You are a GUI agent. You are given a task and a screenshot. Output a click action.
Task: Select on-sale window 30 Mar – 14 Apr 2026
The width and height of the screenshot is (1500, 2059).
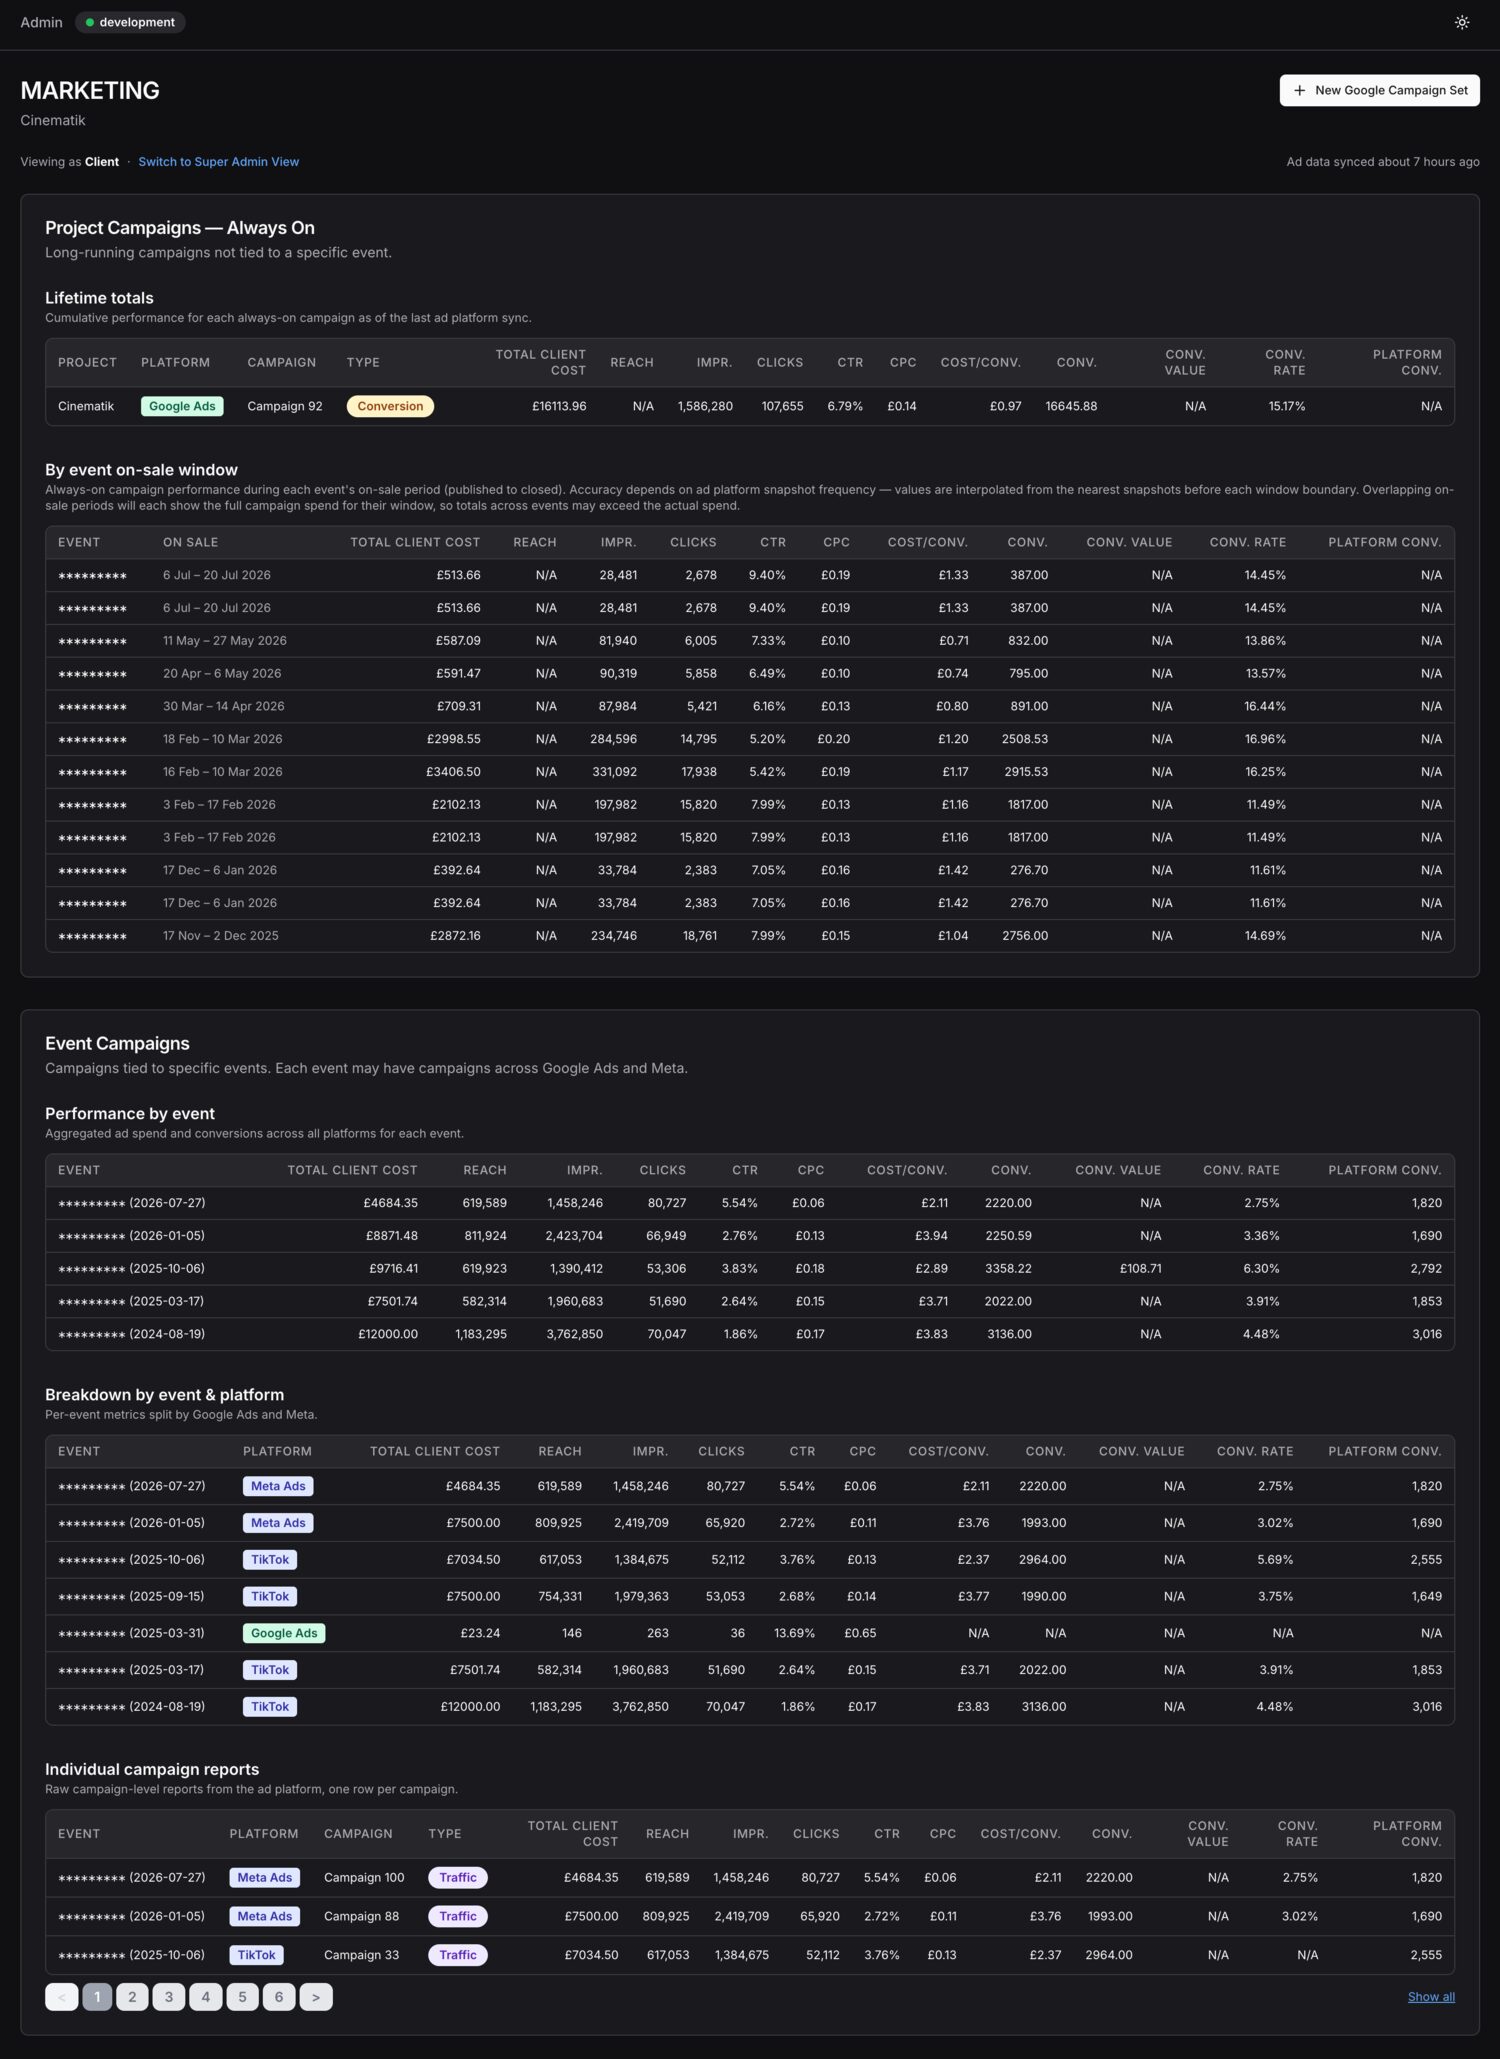224,706
